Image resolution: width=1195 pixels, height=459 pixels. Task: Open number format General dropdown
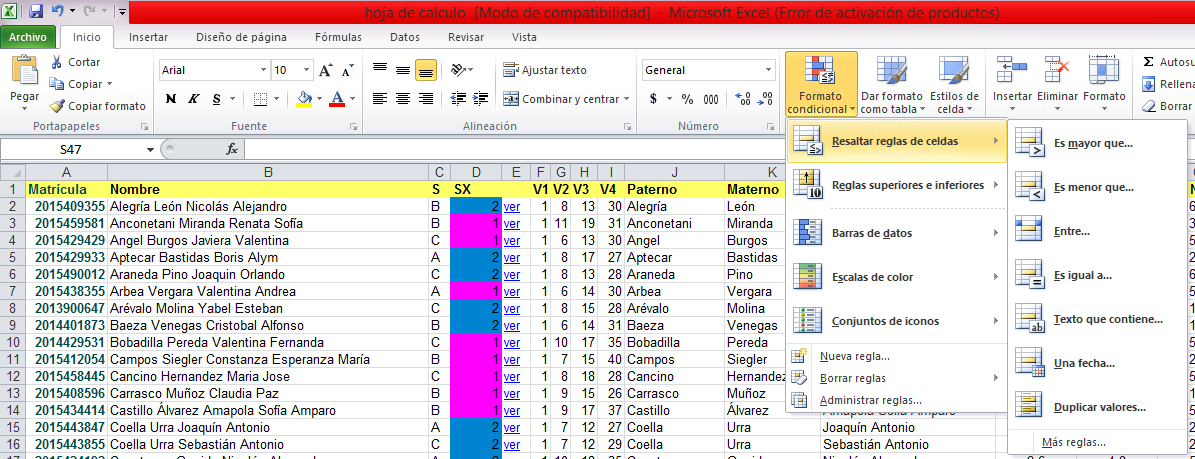click(769, 70)
